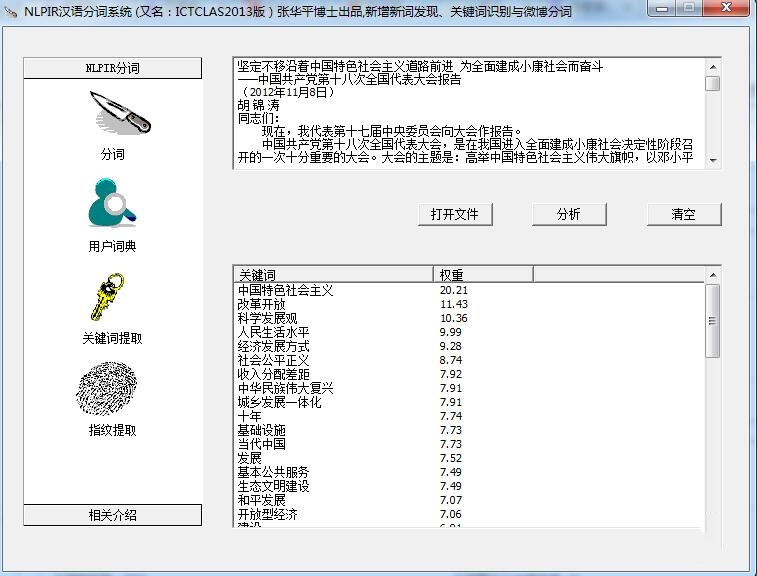Open the fingerprint 指纹提取 icon
757x576 pixels.
[107, 389]
